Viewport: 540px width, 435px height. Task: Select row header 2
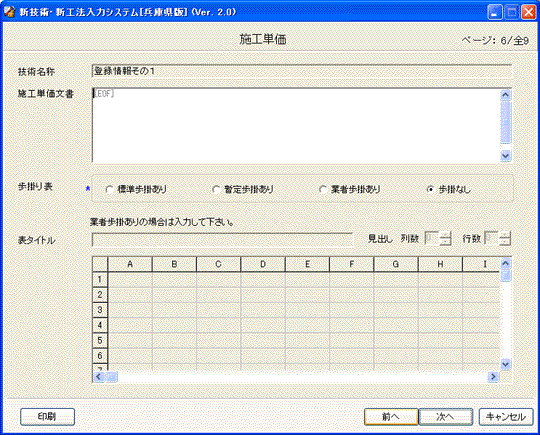tap(100, 295)
